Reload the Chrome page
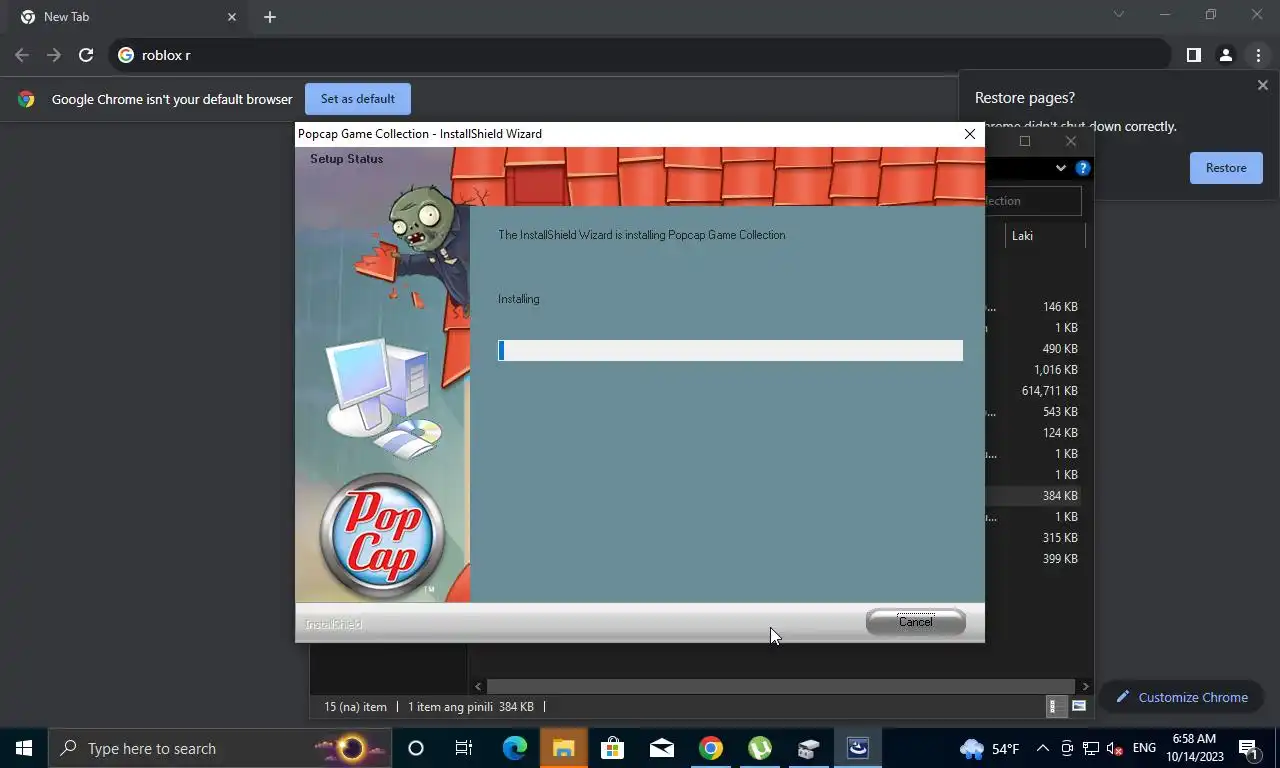Image resolution: width=1280 pixels, height=768 pixels. (x=86, y=55)
